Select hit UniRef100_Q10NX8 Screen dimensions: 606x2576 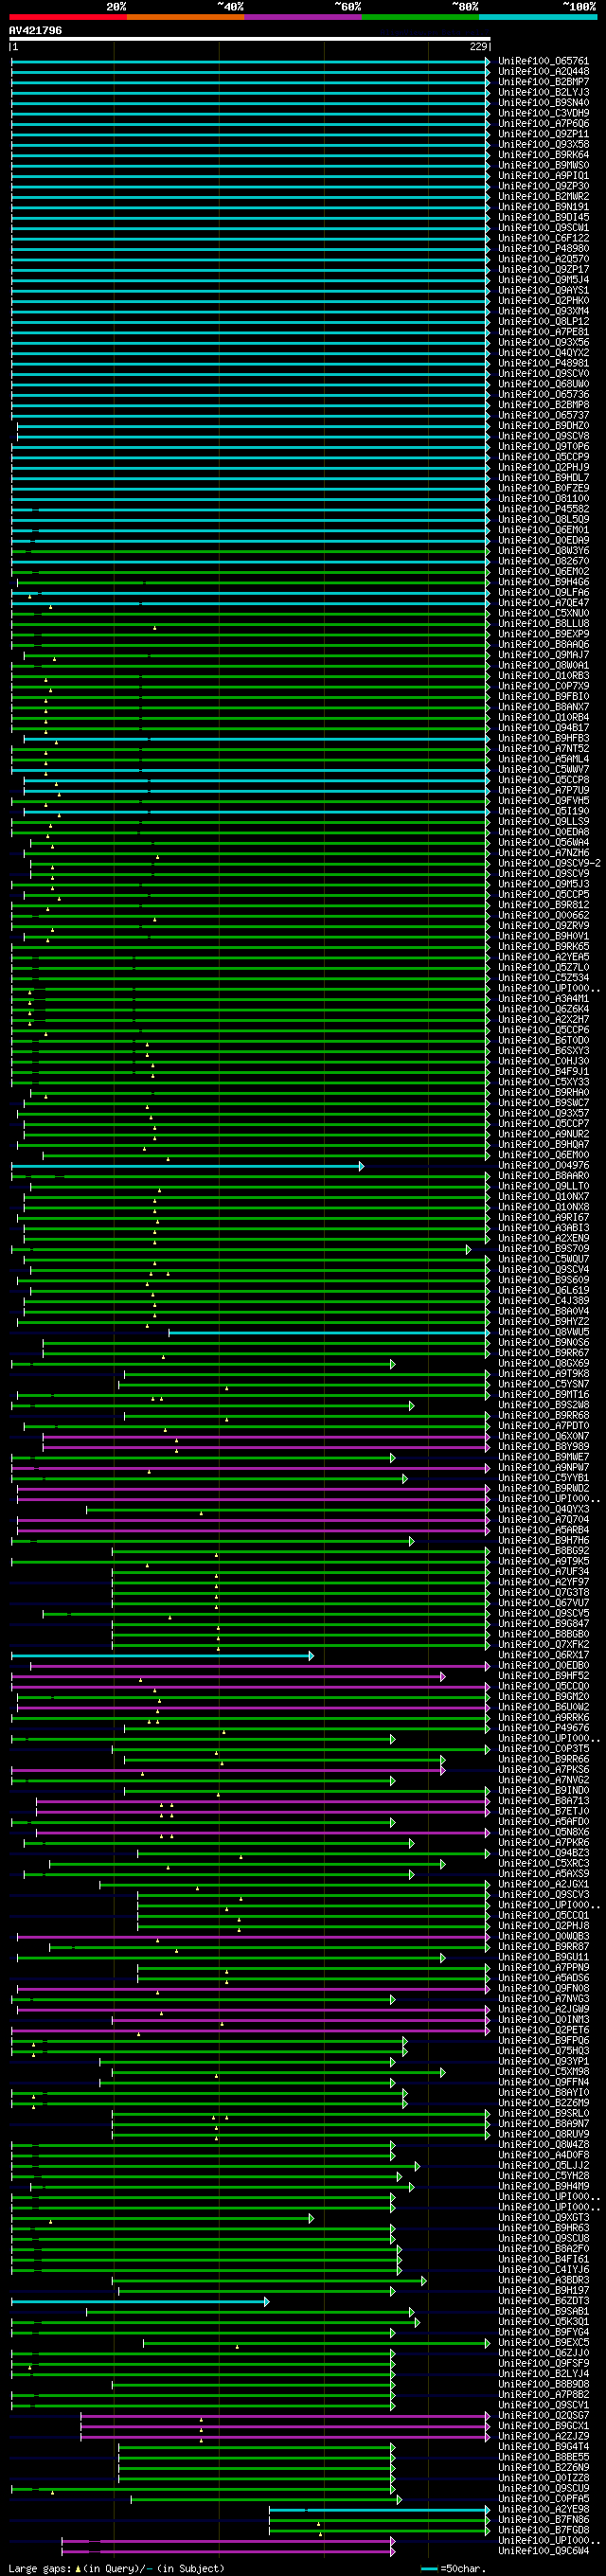coord(544,1207)
